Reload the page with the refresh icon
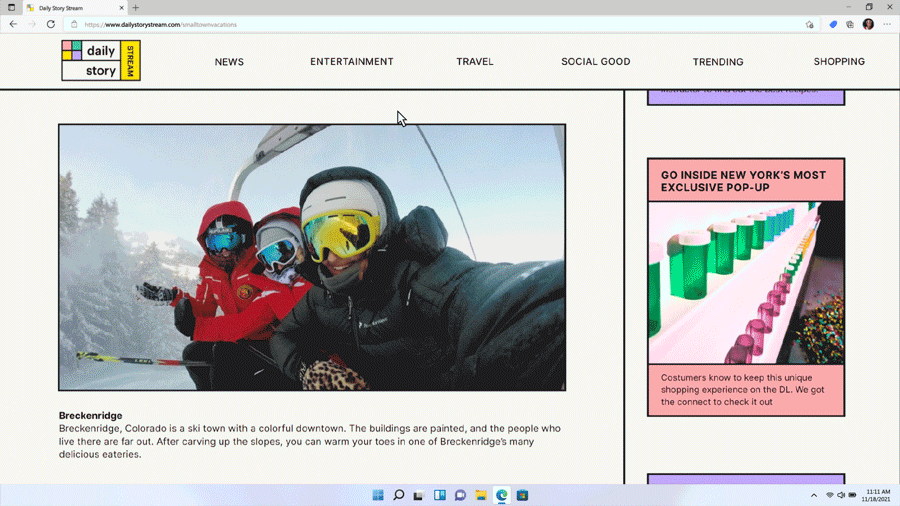This screenshot has width=900, height=506. pos(51,24)
